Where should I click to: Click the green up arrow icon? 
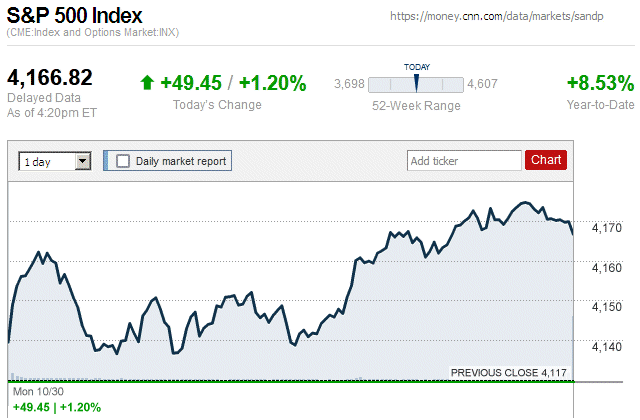(147, 83)
